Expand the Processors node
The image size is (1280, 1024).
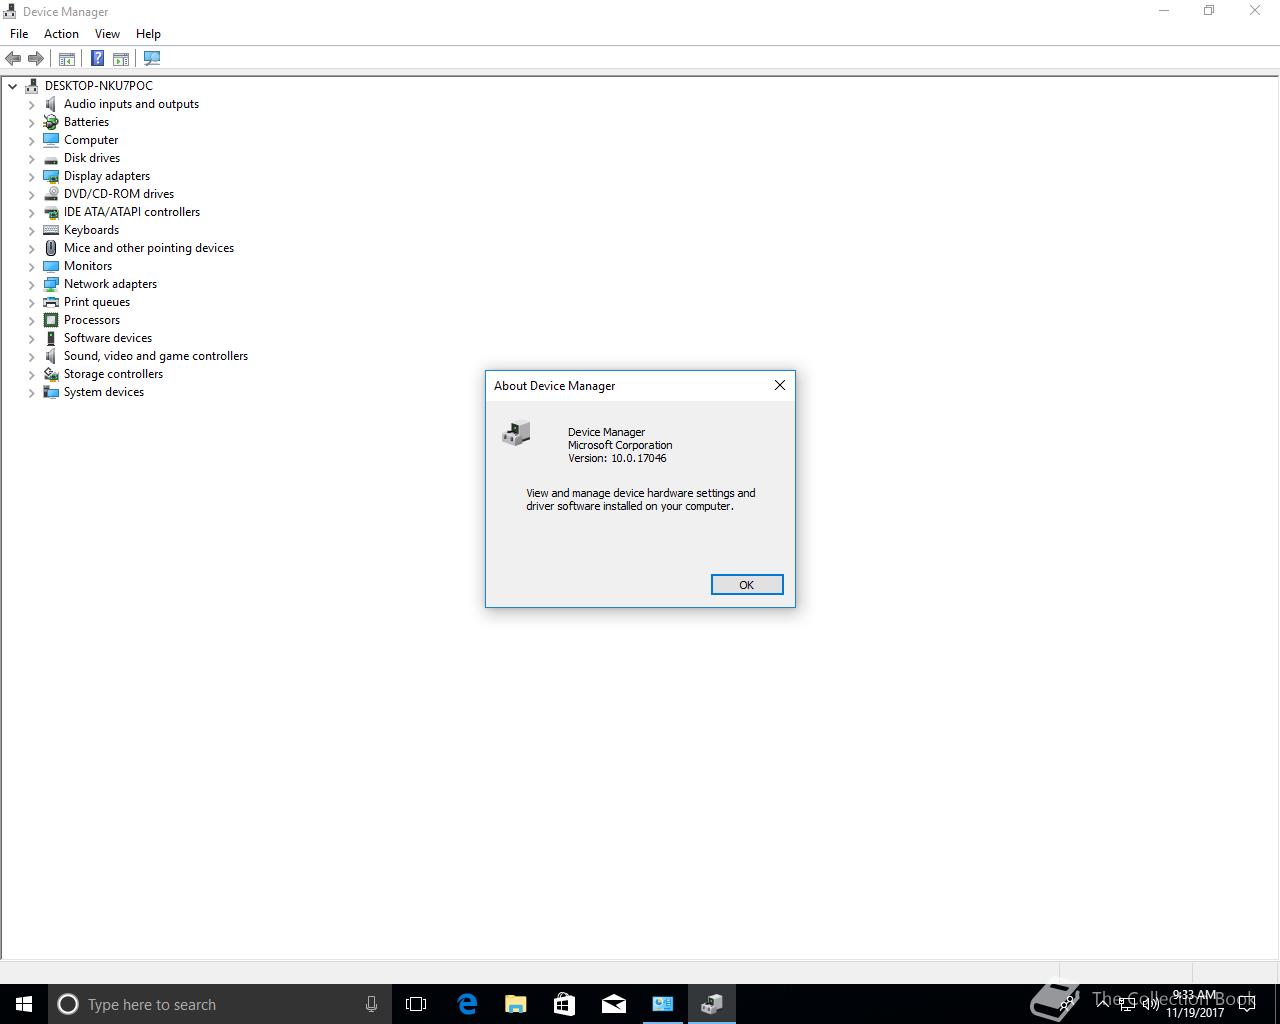[32, 320]
